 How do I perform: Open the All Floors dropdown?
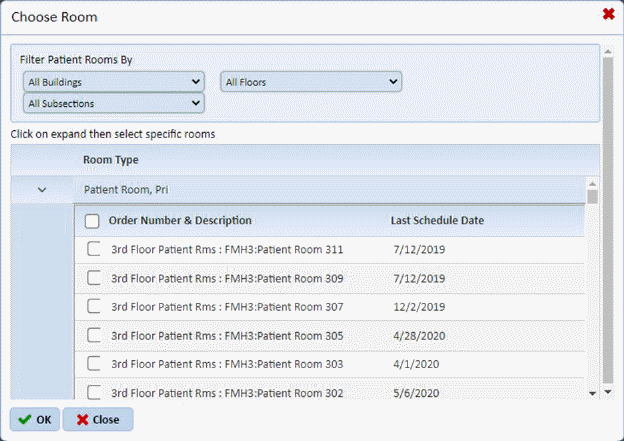(311, 81)
